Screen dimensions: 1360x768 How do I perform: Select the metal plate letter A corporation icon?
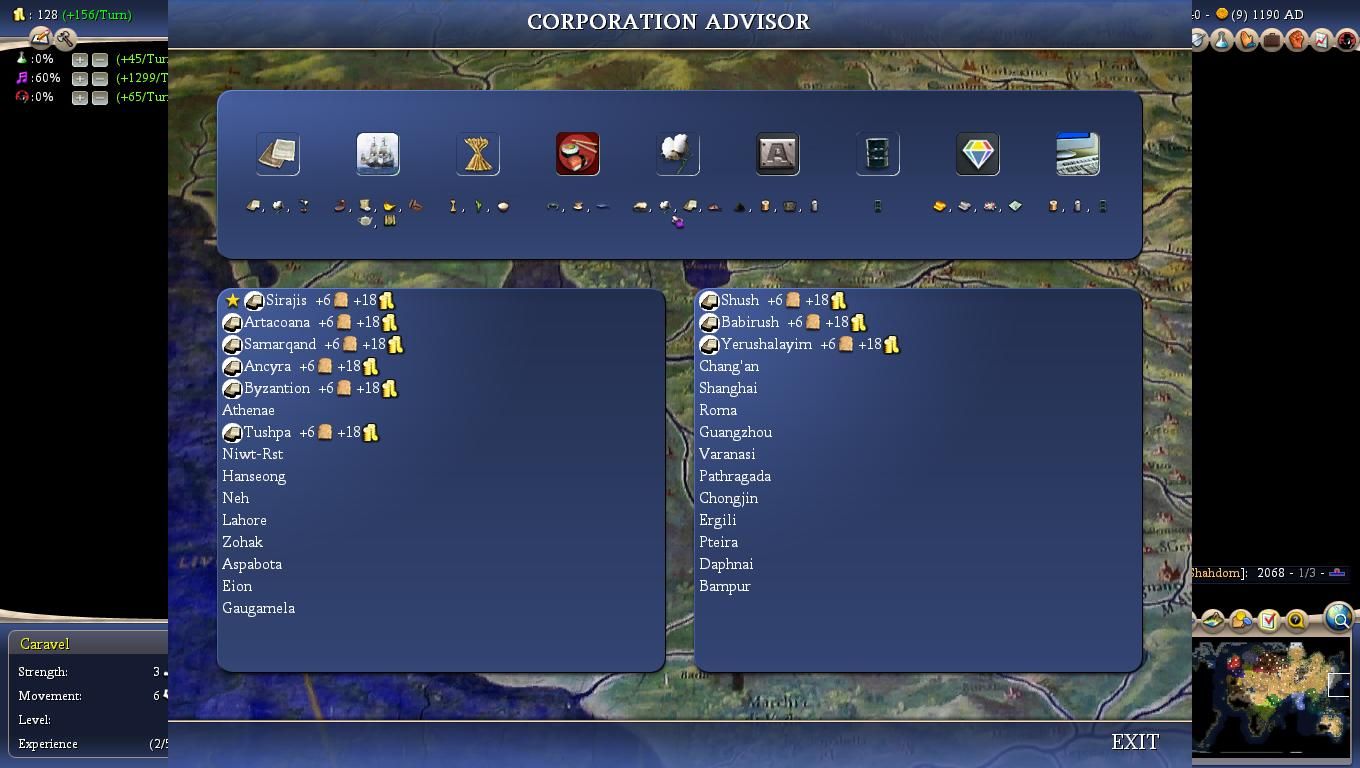(x=778, y=154)
